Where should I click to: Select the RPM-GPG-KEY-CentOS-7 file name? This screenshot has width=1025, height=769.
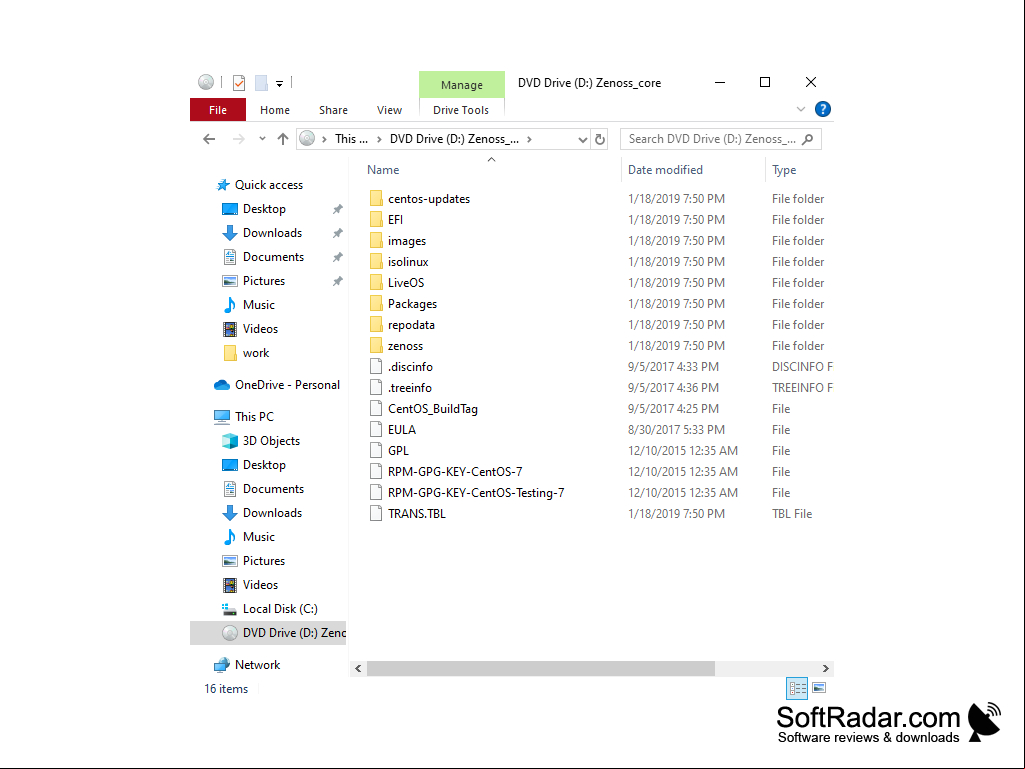click(455, 471)
